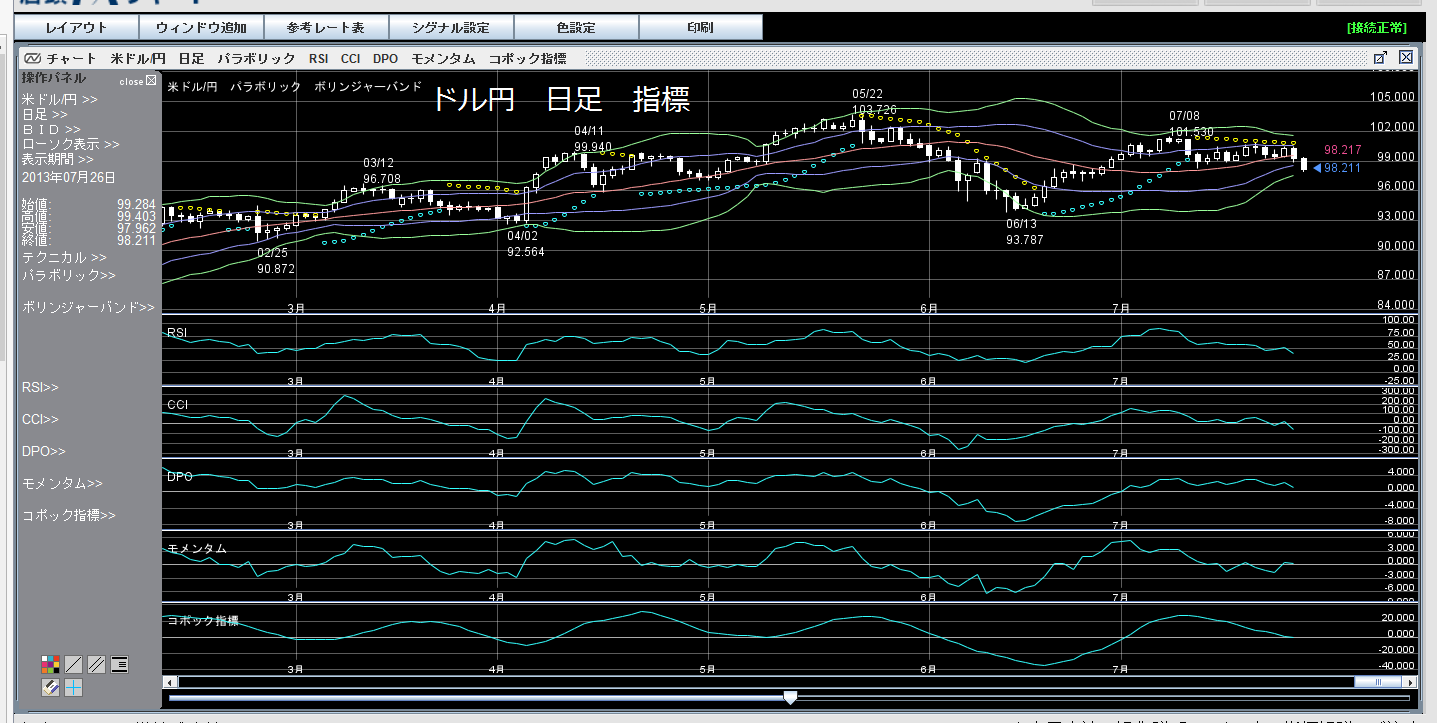This screenshot has width=1437, height=723.
Task: Expand コポック指標>> settings in side panel
Action: [69, 515]
